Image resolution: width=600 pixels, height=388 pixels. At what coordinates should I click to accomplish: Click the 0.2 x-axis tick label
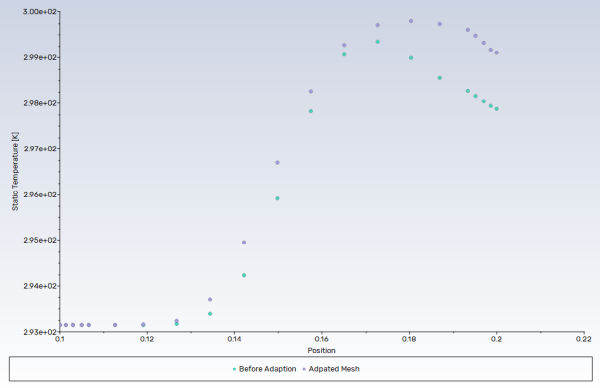pyautogui.click(x=496, y=339)
